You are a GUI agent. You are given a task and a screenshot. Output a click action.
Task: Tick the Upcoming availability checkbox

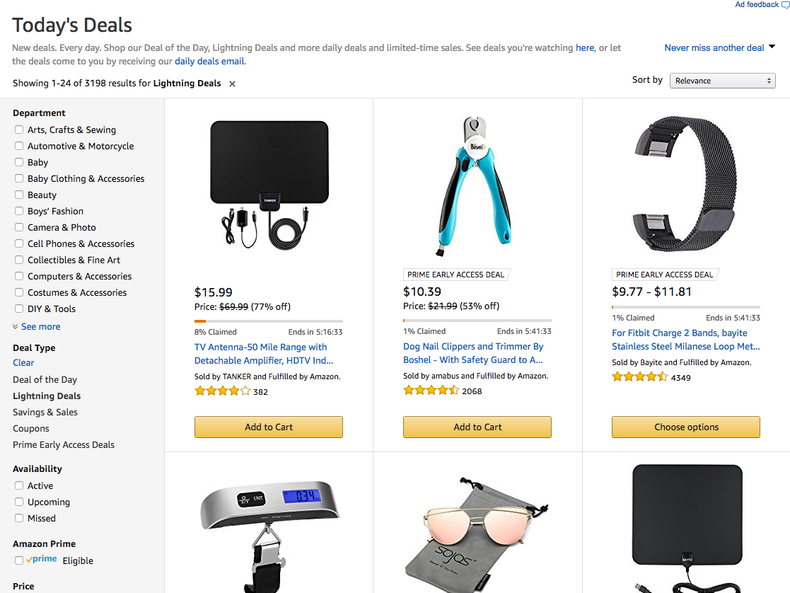pos(19,502)
